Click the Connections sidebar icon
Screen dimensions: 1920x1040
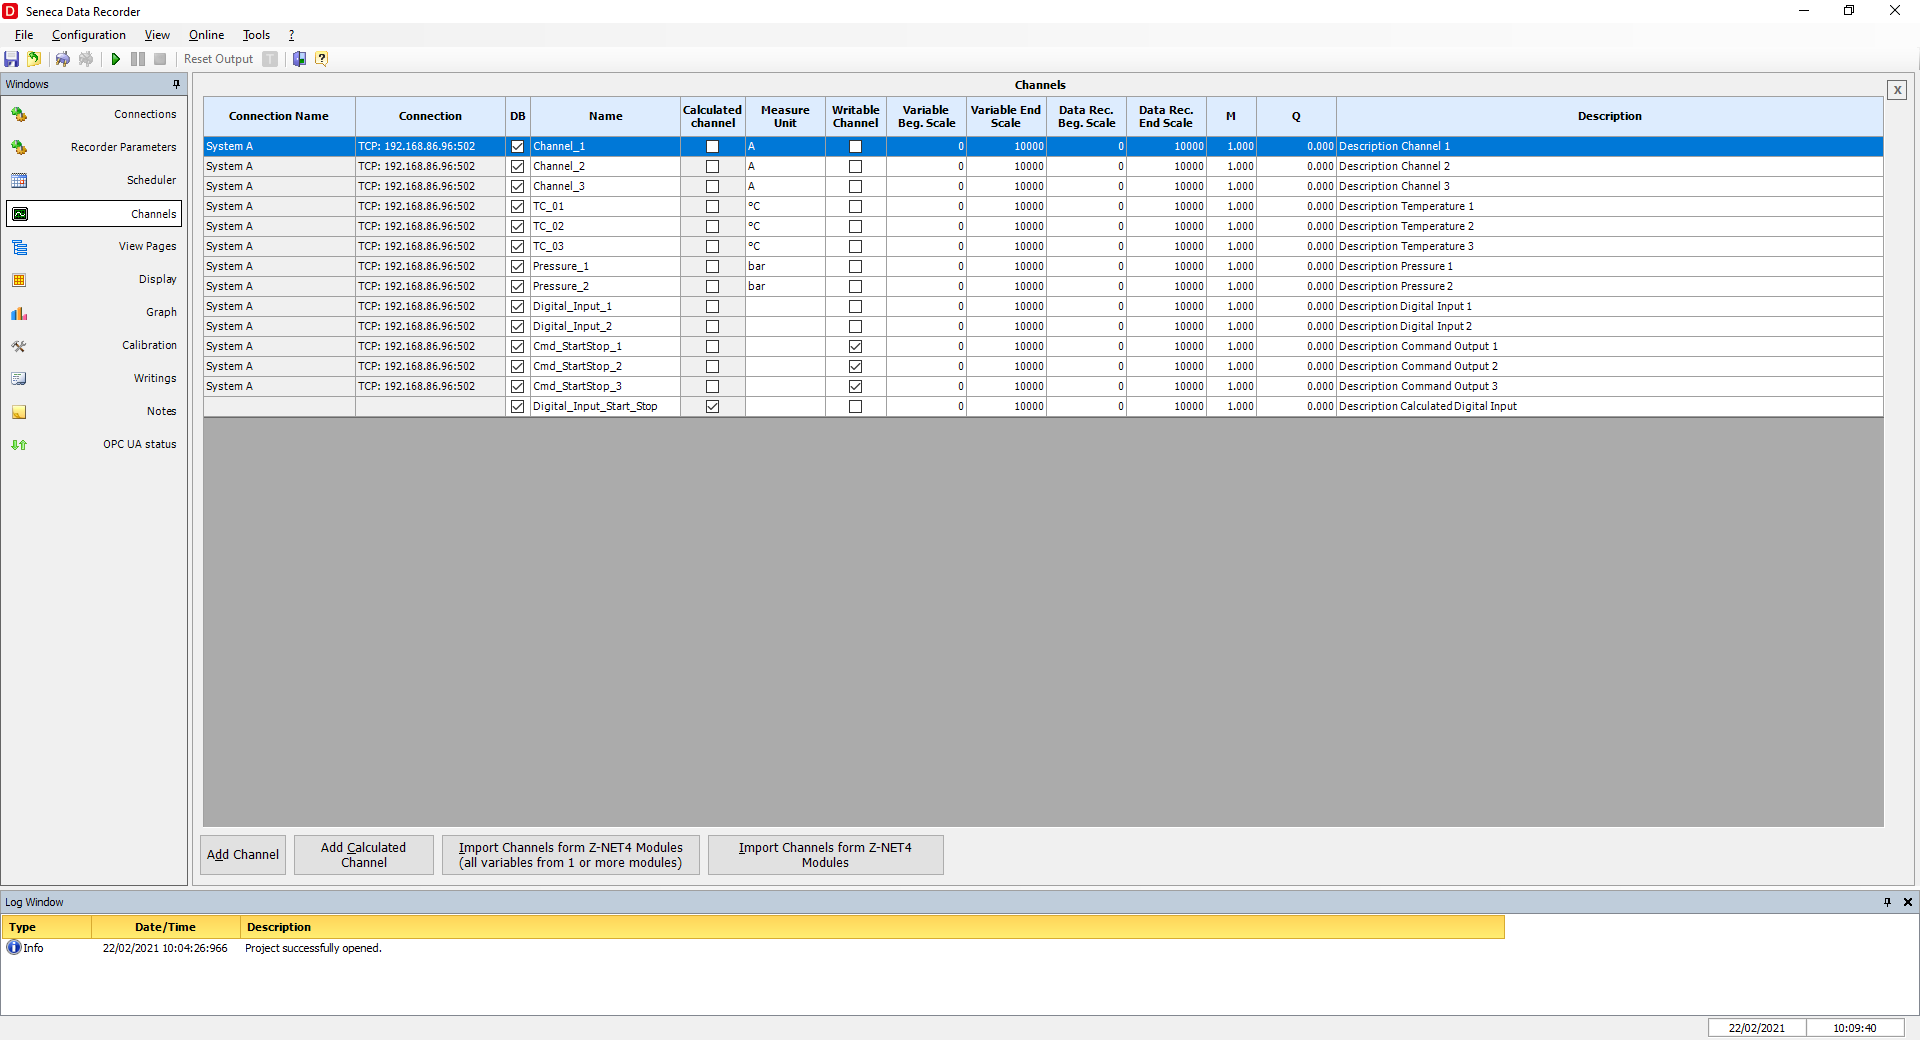[x=19, y=115]
